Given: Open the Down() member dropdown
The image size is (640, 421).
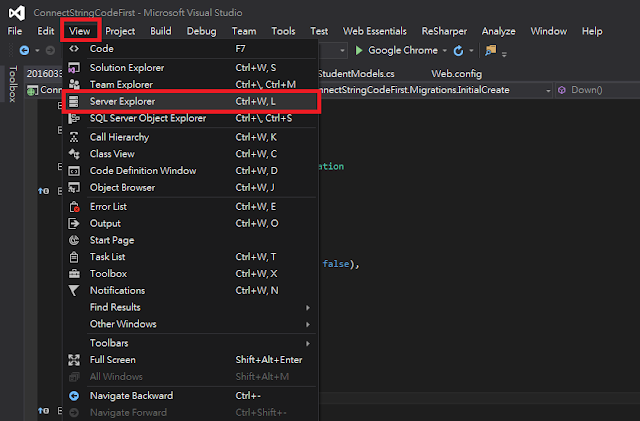Looking at the screenshot, I should point(598,90).
